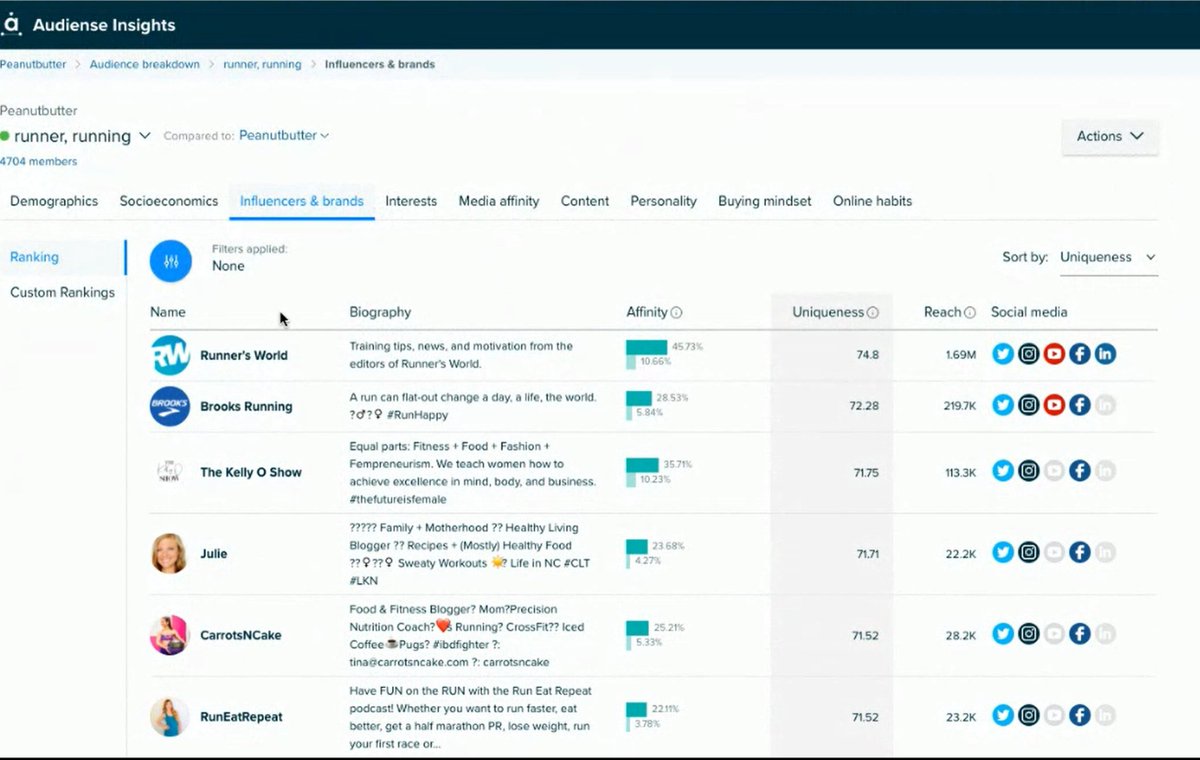Screen dimensions: 1200x760
Task: Open Runner's World LinkedIn icon
Action: coord(1105,354)
